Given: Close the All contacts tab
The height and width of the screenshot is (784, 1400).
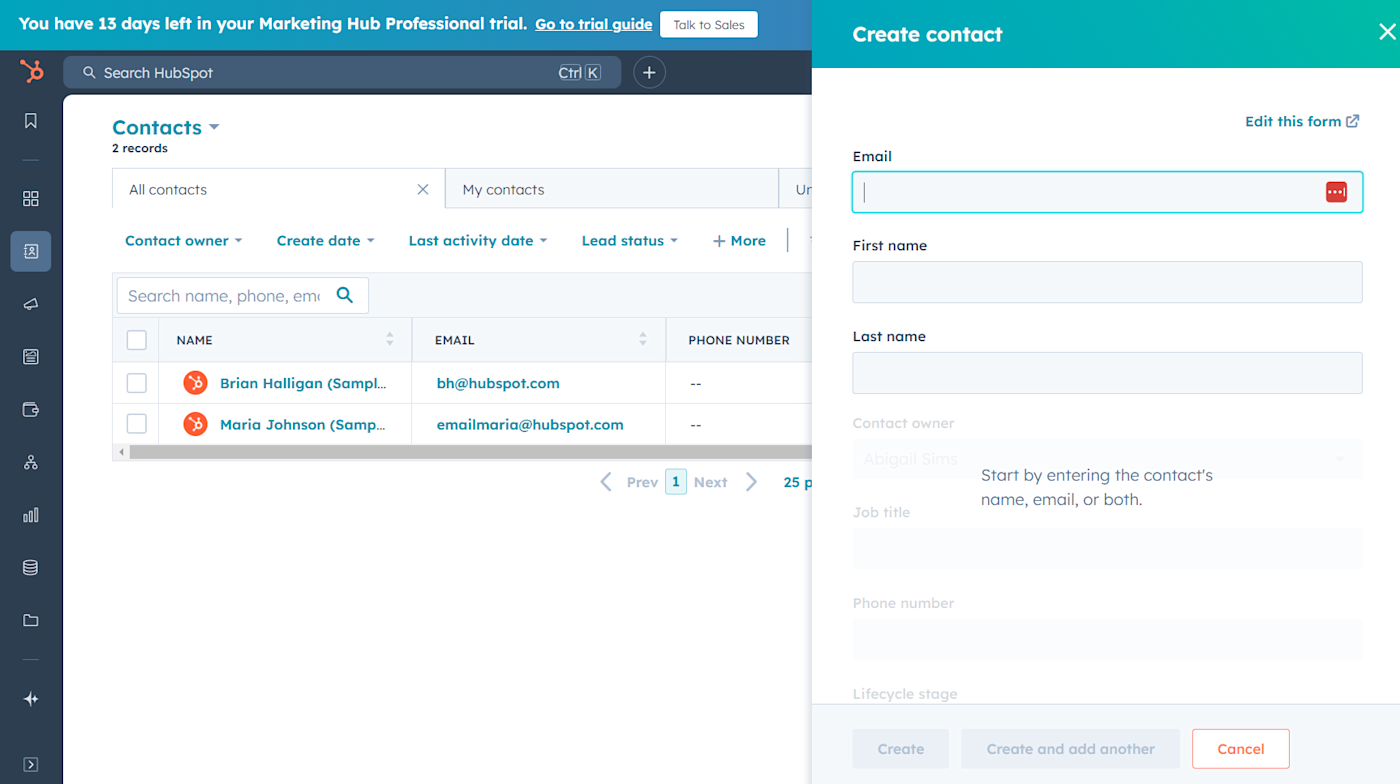Looking at the screenshot, I should click(x=423, y=189).
